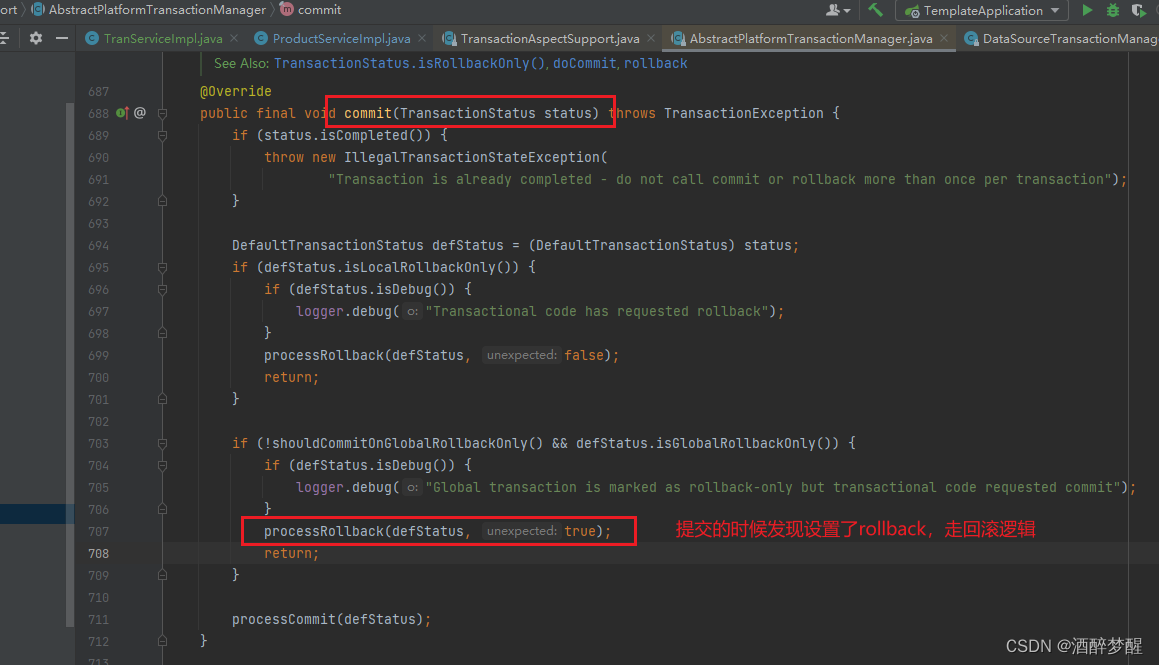
Task: Click the 'unexpected:' parameter hint on line 699
Action: point(521,355)
